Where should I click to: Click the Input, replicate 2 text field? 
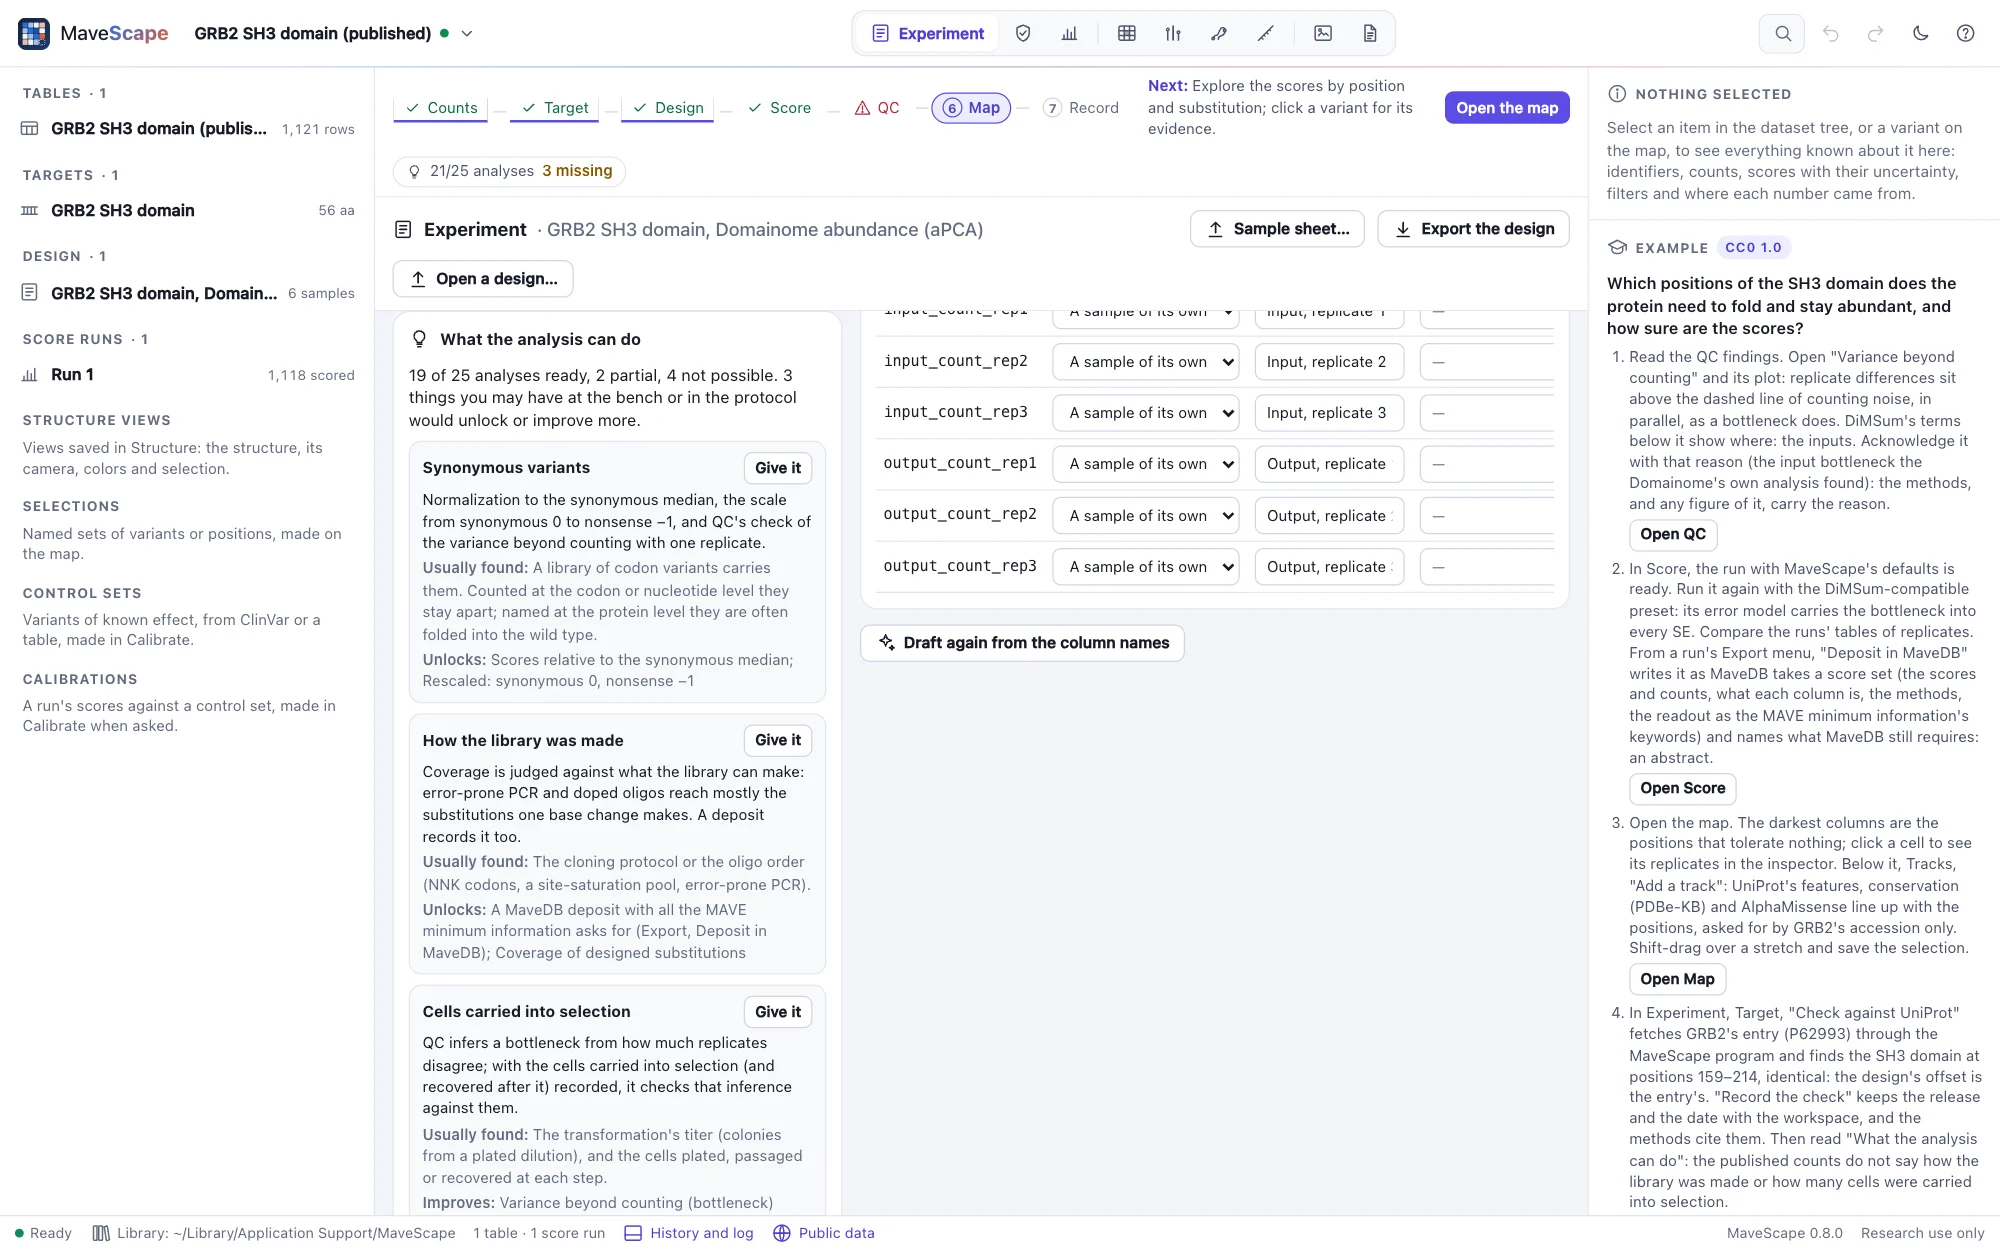click(1329, 362)
